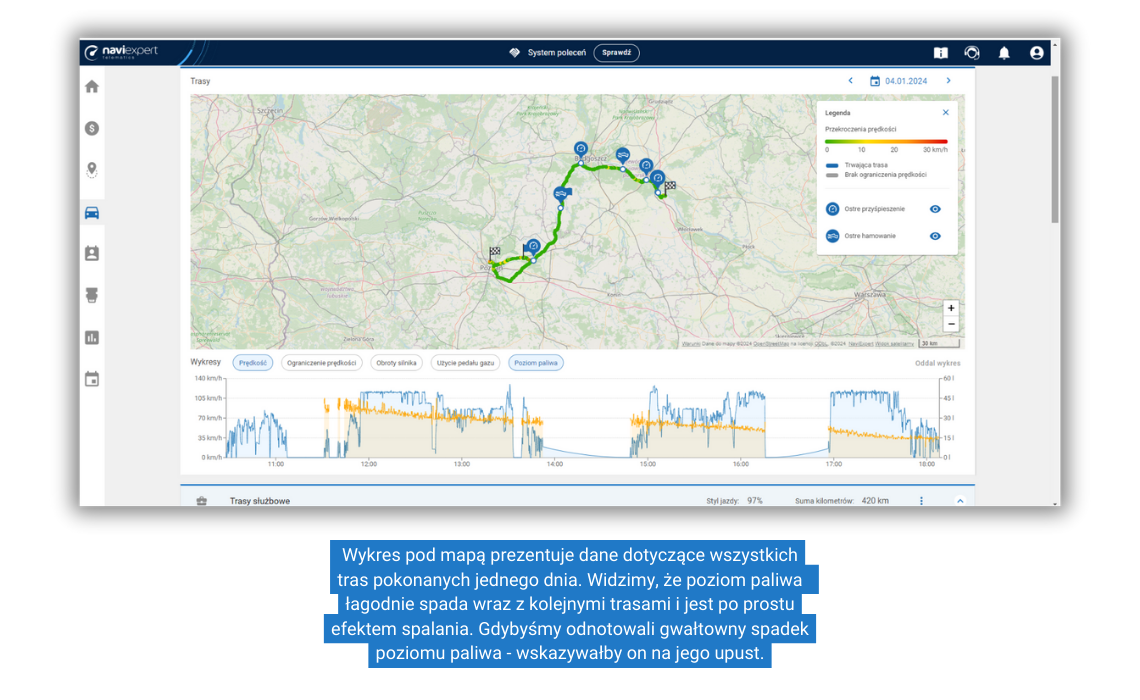Toggle visibility of Ostre przyspieszenie events
The image size is (1140, 700).
935,209
